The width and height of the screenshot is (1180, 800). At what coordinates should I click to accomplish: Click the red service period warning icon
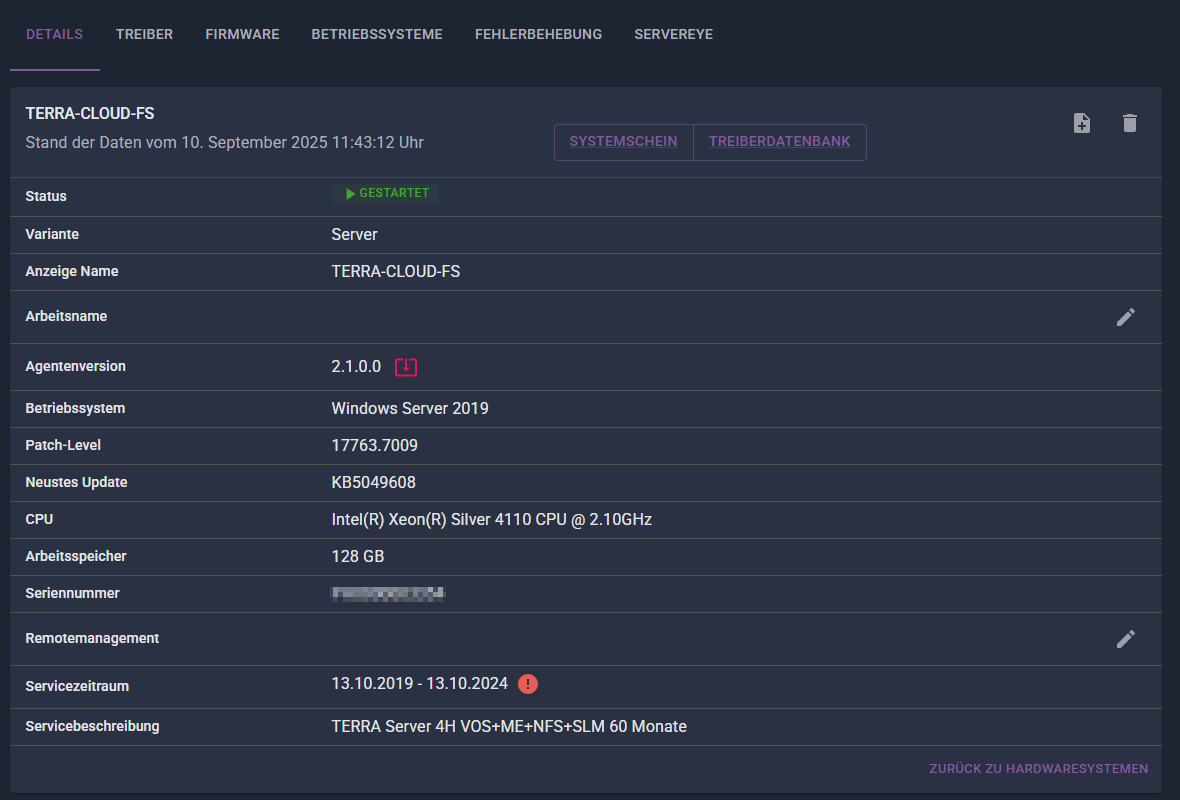tap(528, 684)
